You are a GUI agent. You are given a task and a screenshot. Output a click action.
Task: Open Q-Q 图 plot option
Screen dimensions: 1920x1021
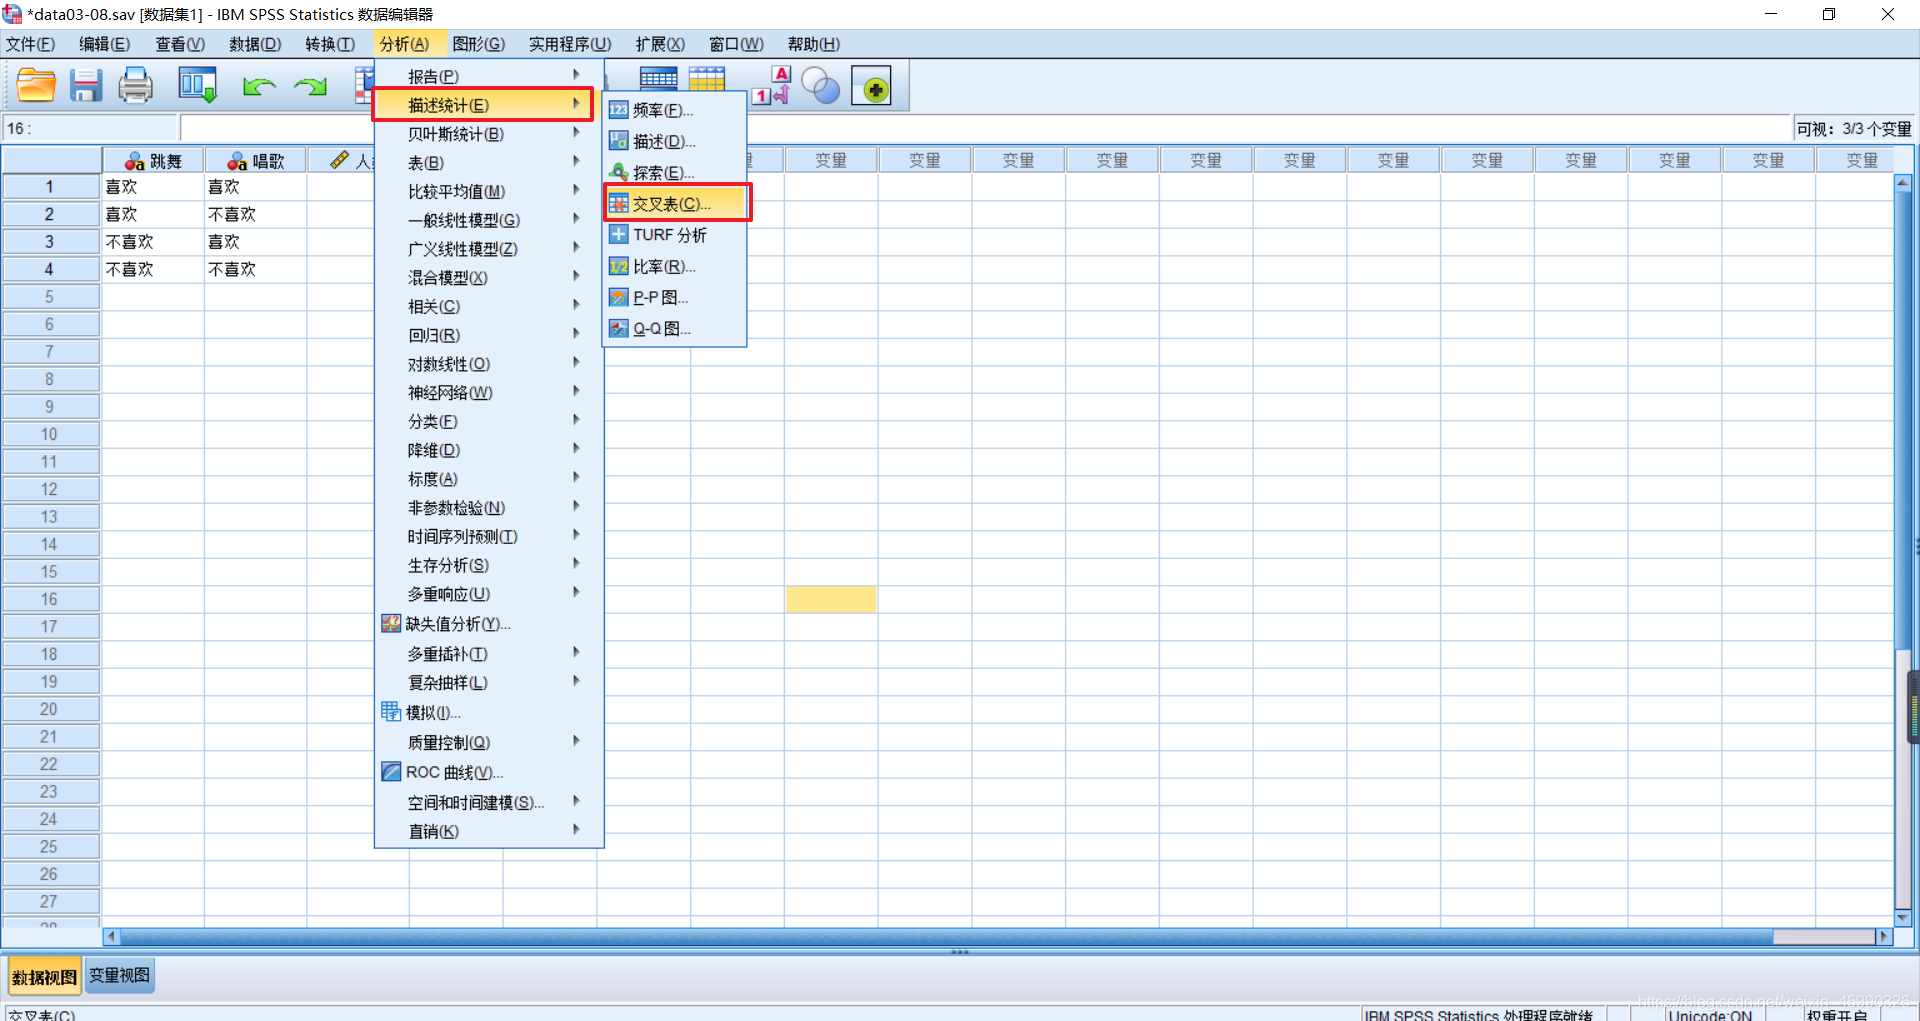(675, 328)
